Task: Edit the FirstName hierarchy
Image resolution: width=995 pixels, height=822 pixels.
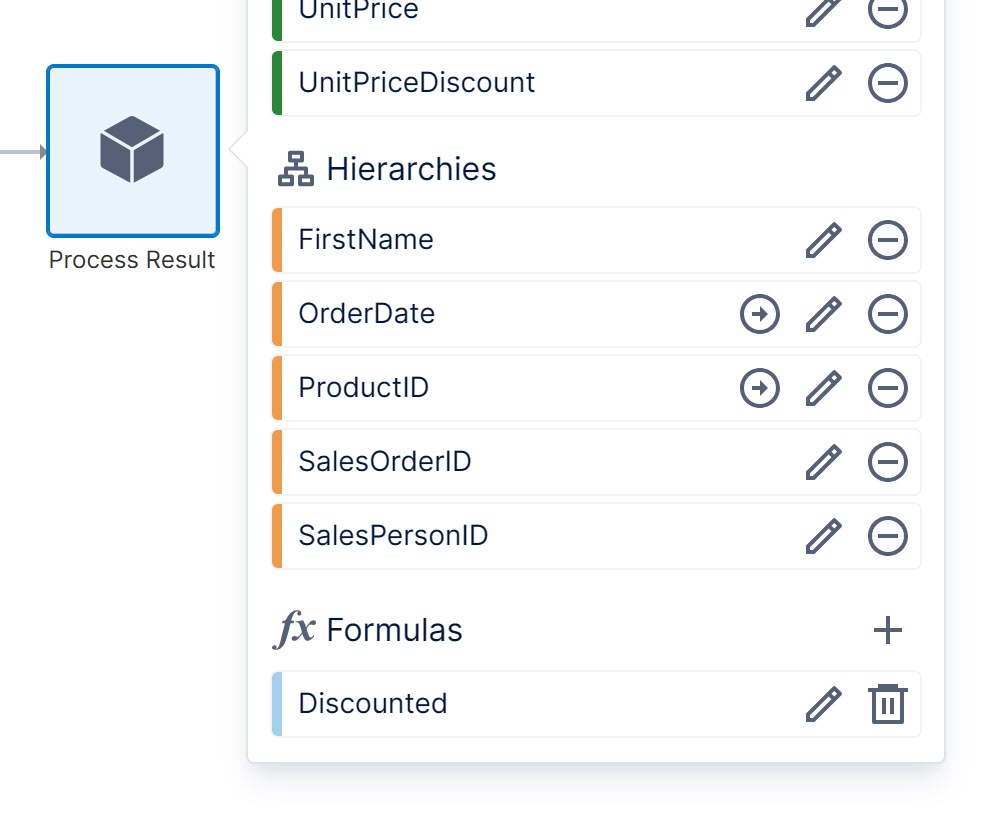Action: tap(822, 240)
